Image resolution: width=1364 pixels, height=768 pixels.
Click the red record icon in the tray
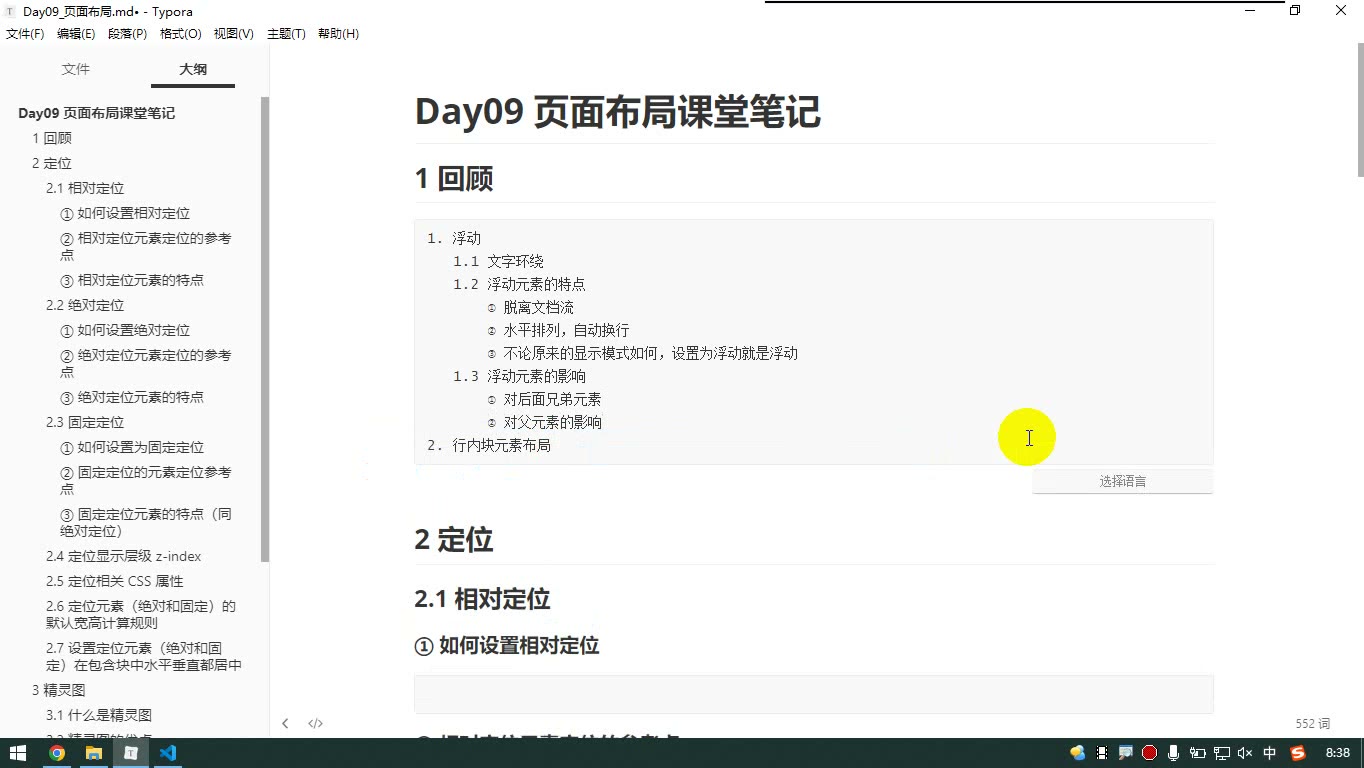click(1150, 753)
